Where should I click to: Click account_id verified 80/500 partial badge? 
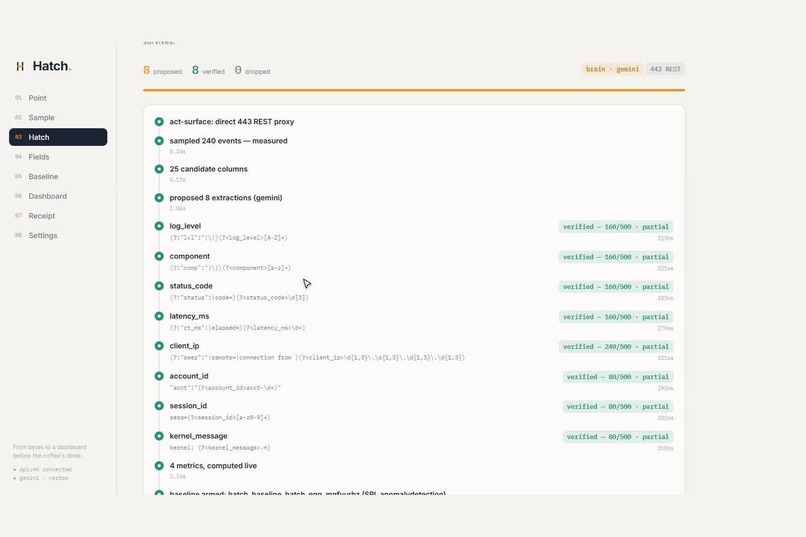click(618, 377)
